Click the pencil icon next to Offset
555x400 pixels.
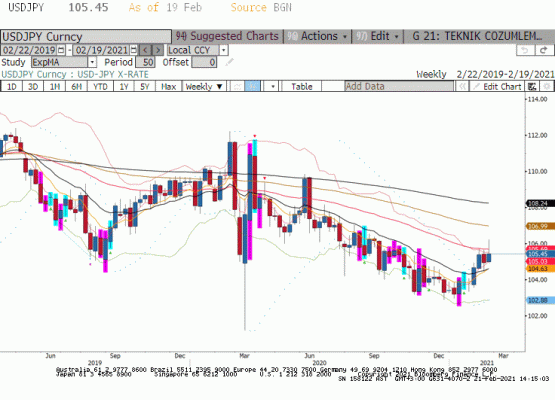pyautogui.click(x=229, y=63)
